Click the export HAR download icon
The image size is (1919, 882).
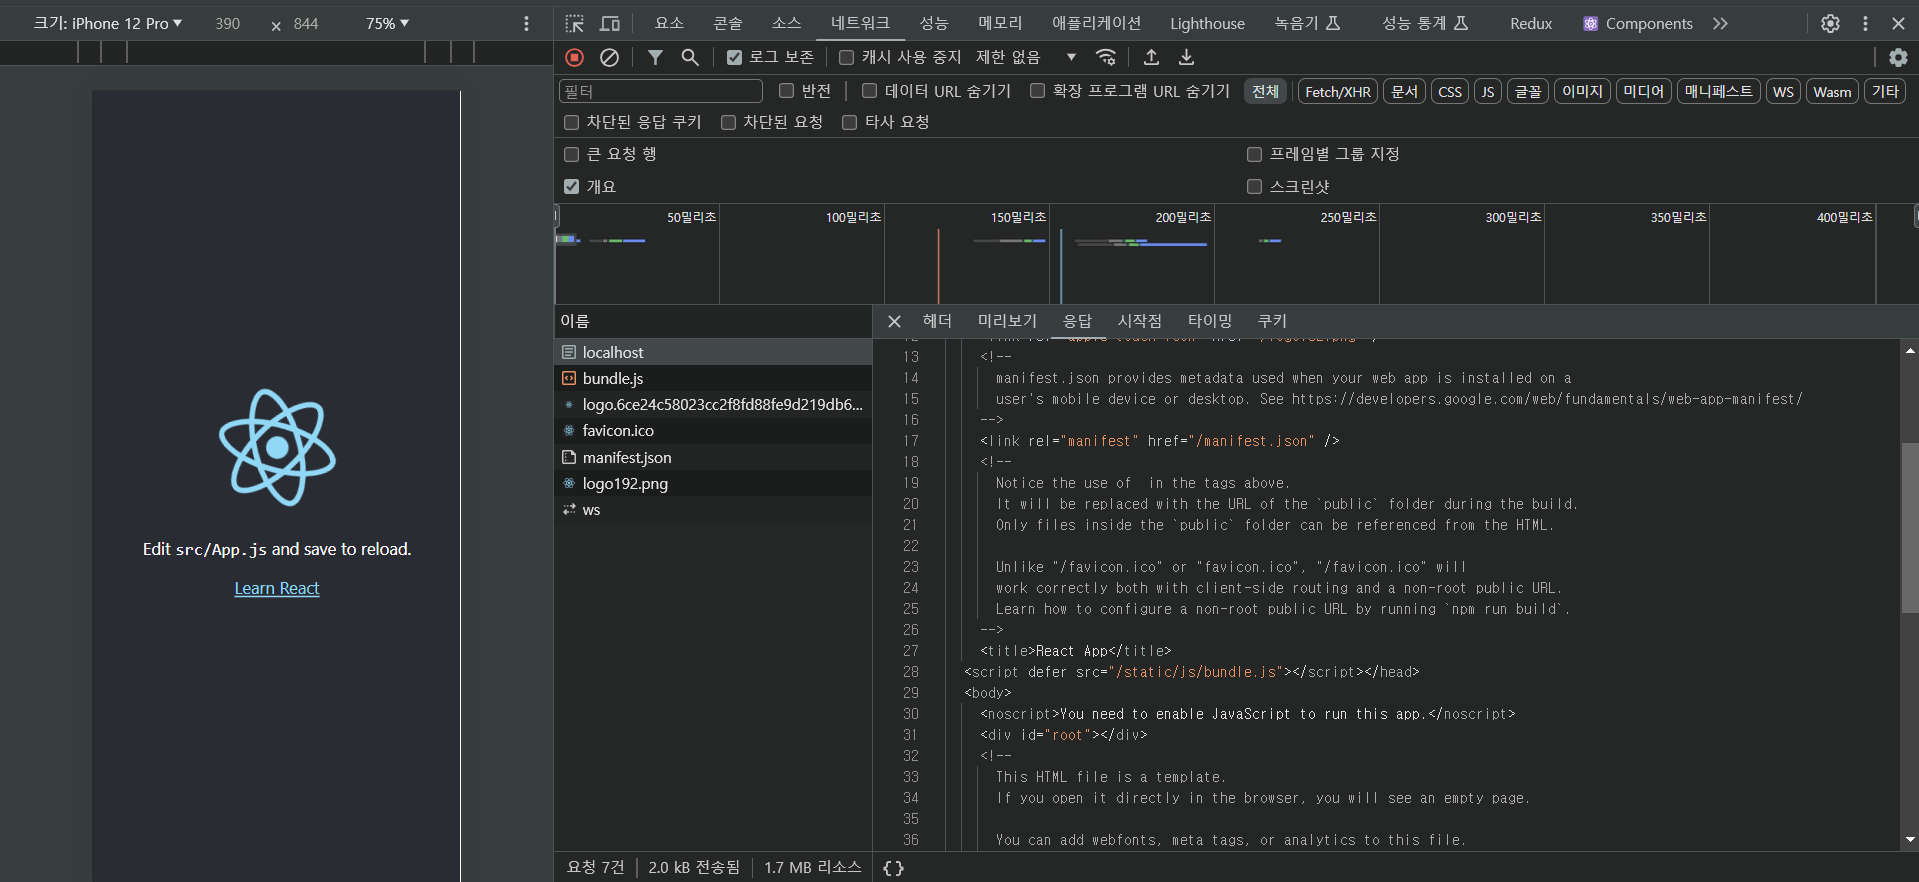pyautogui.click(x=1186, y=58)
